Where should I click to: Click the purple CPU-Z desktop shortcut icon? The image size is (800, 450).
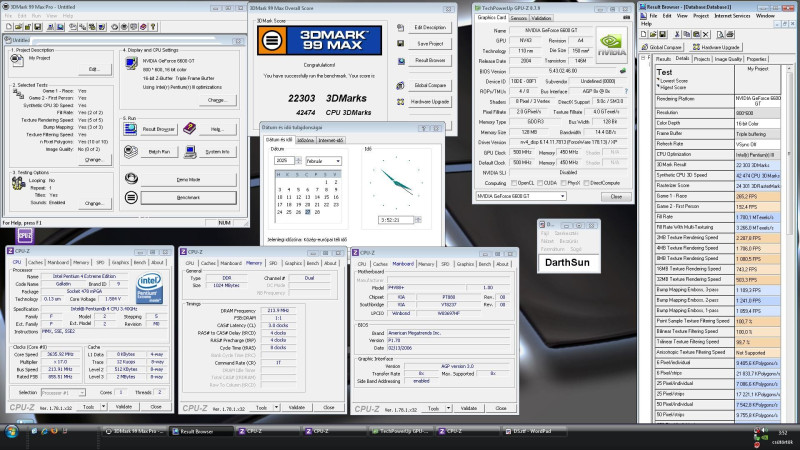pyautogui.click(x=24, y=235)
